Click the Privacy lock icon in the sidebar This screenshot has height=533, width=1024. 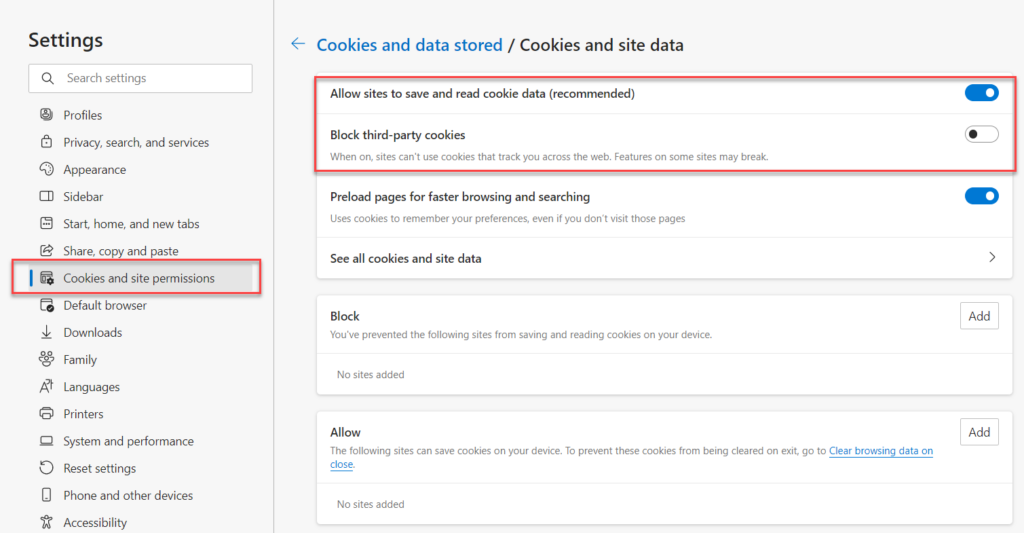(46, 142)
